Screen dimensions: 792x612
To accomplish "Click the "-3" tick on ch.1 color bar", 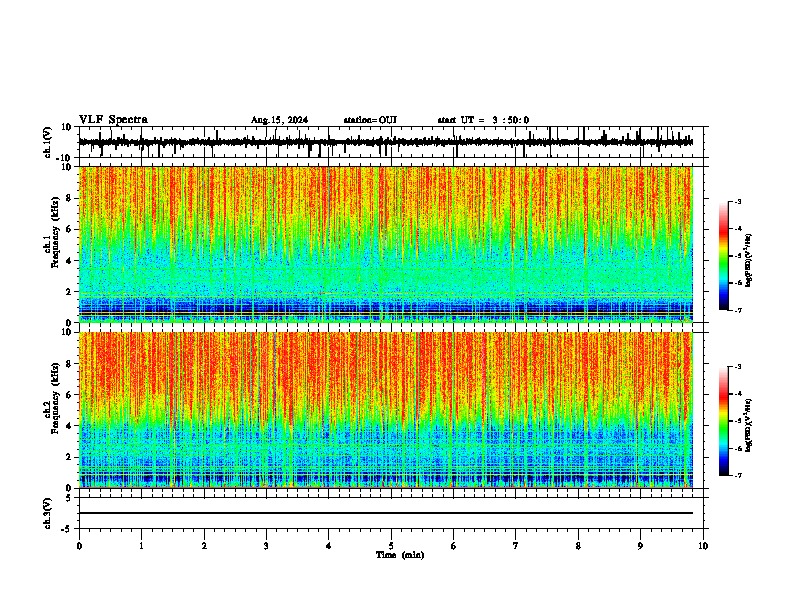I will point(738,201).
